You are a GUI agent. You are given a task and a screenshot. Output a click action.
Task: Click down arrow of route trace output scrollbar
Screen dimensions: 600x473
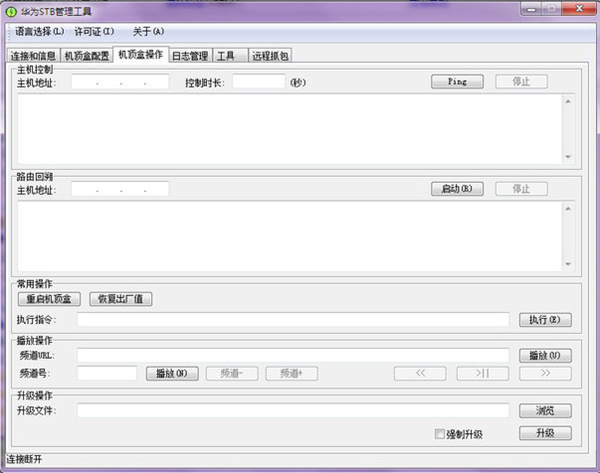568,264
